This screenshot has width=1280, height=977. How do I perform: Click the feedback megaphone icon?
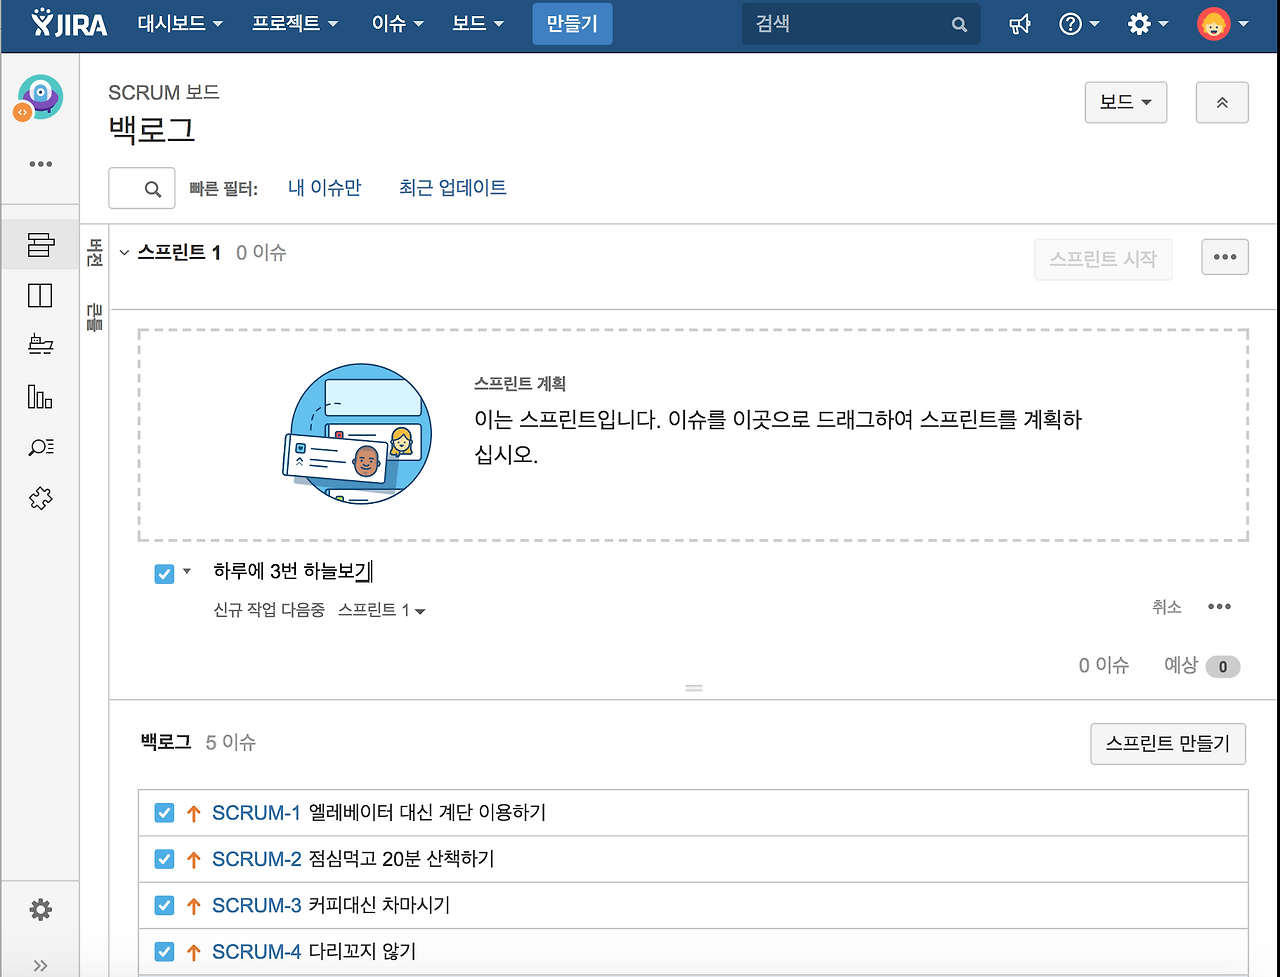[x=1020, y=23]
